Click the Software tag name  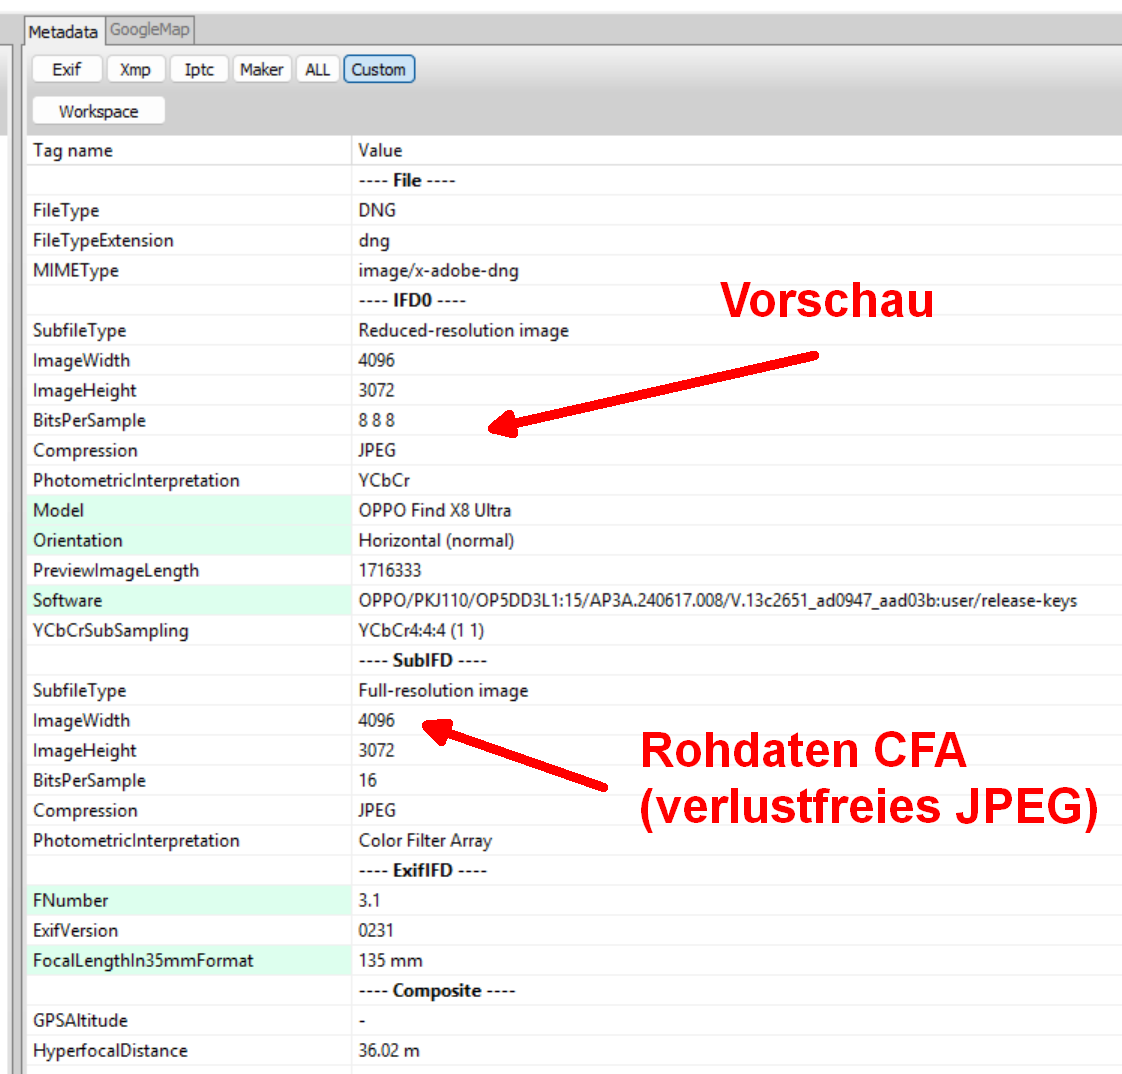click(x=68, y=600)
